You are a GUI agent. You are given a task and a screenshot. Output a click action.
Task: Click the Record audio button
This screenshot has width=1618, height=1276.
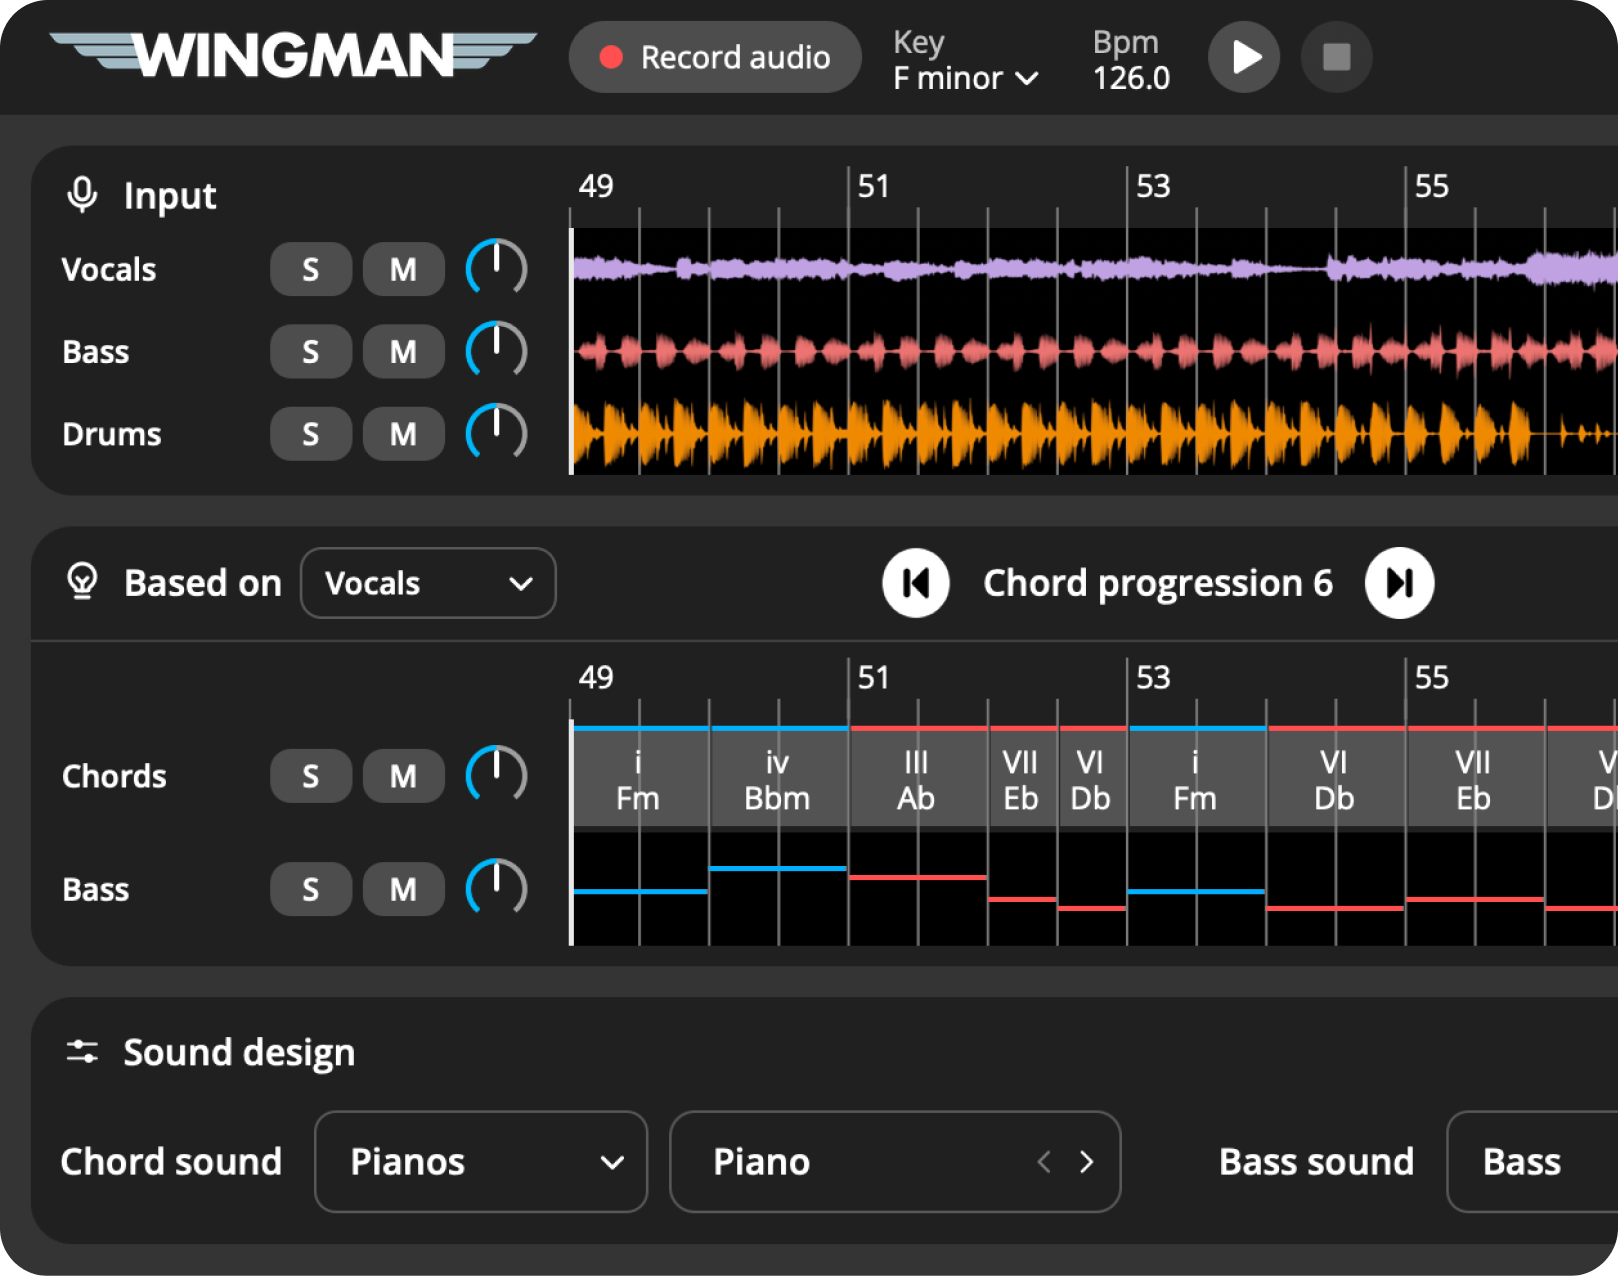click(715, 57)
